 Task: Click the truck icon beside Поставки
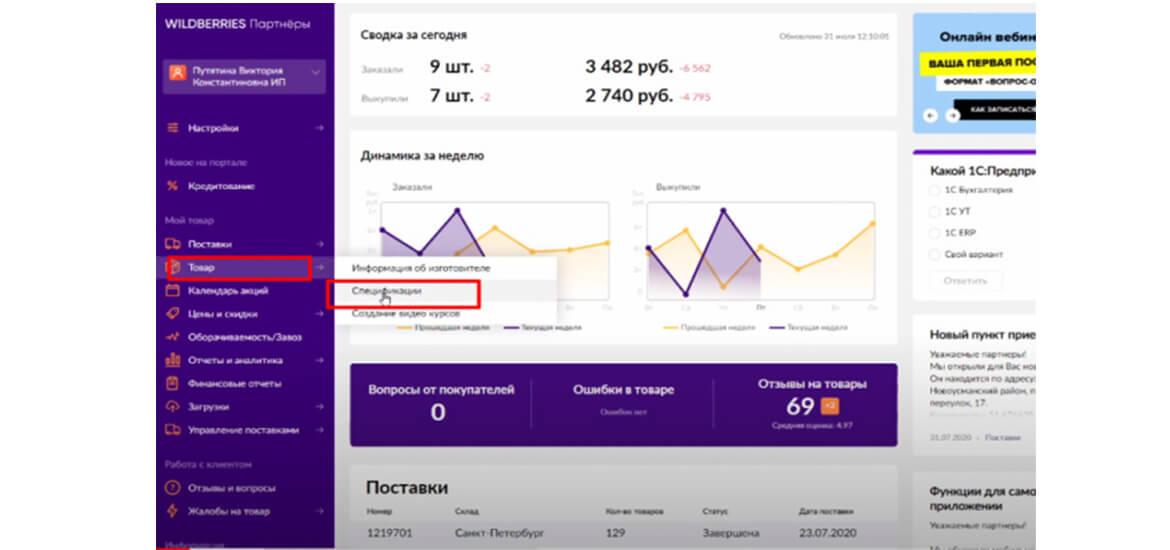pos(173,244)
